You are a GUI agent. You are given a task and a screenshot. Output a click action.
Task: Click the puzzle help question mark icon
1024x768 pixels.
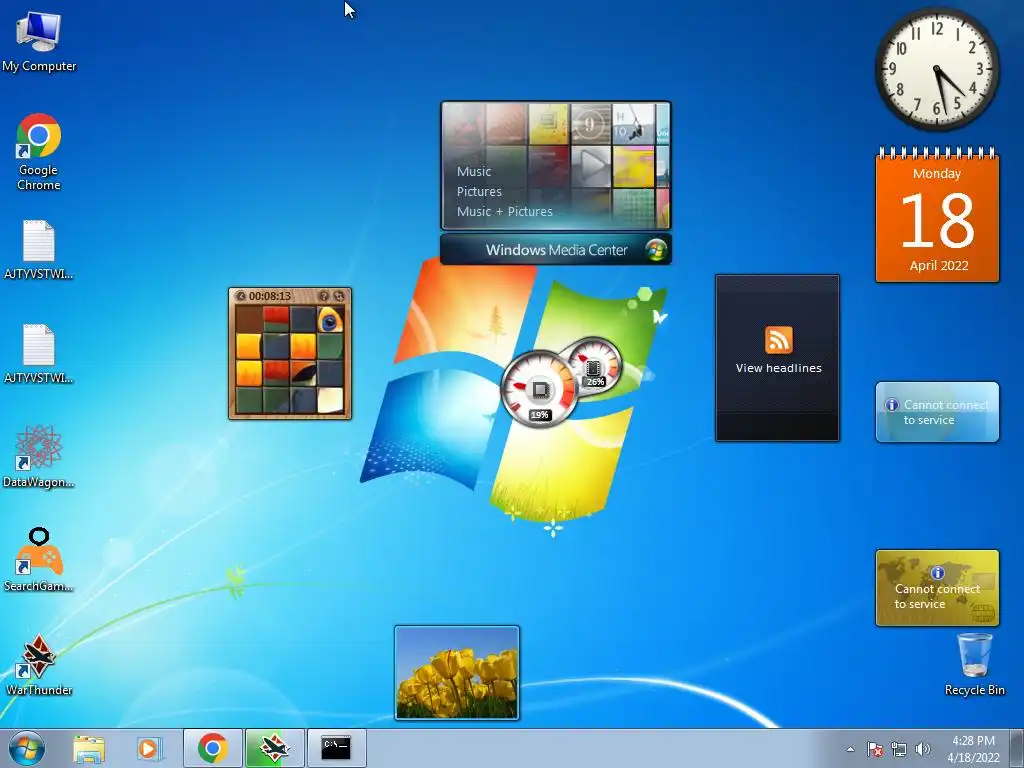(324, 296)
